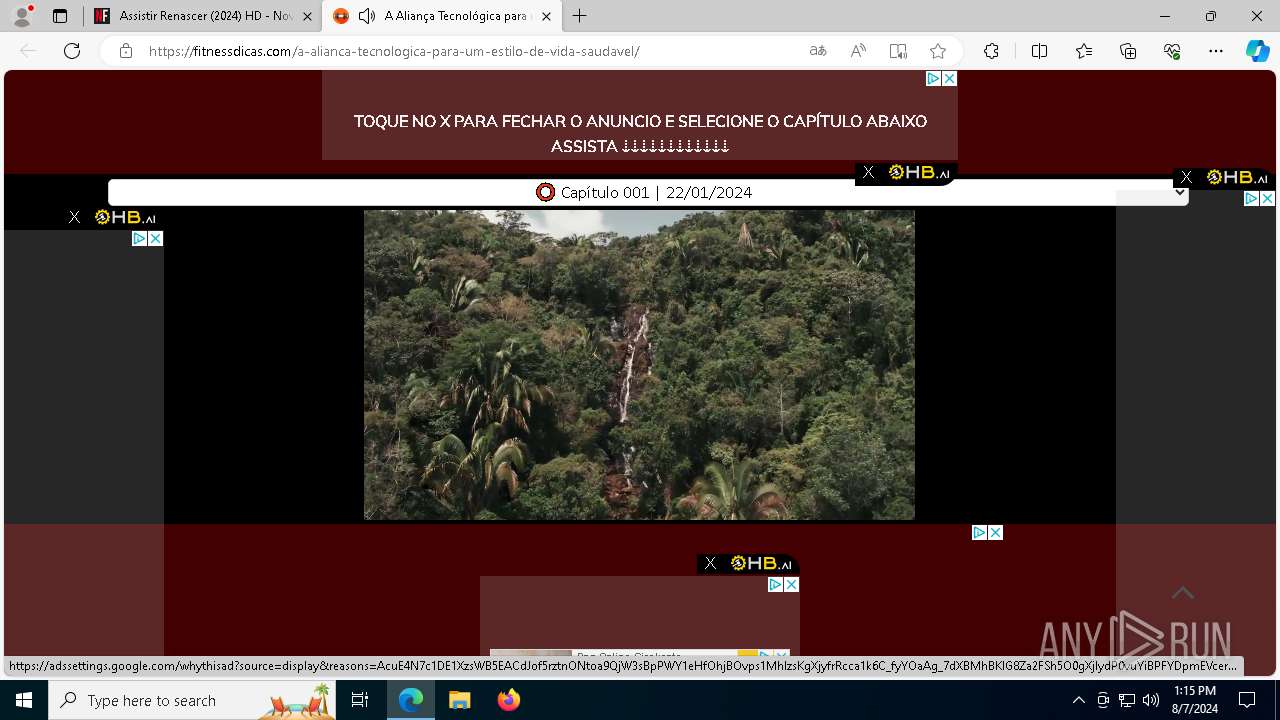1280x720 pixels.
Task: Open AdChoices on the left sidebar ad
Action: click(140, 238)
